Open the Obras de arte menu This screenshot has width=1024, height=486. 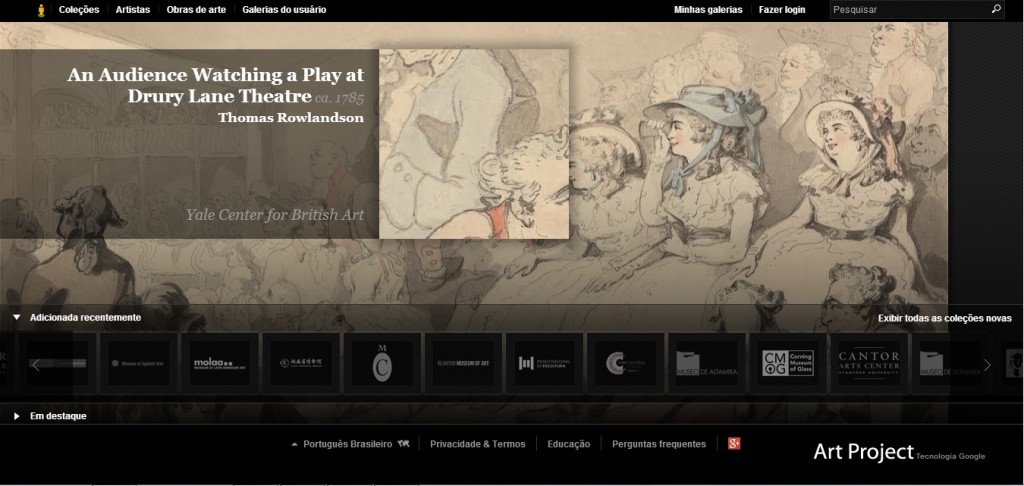pyautogui.click(x=196, y=10)
